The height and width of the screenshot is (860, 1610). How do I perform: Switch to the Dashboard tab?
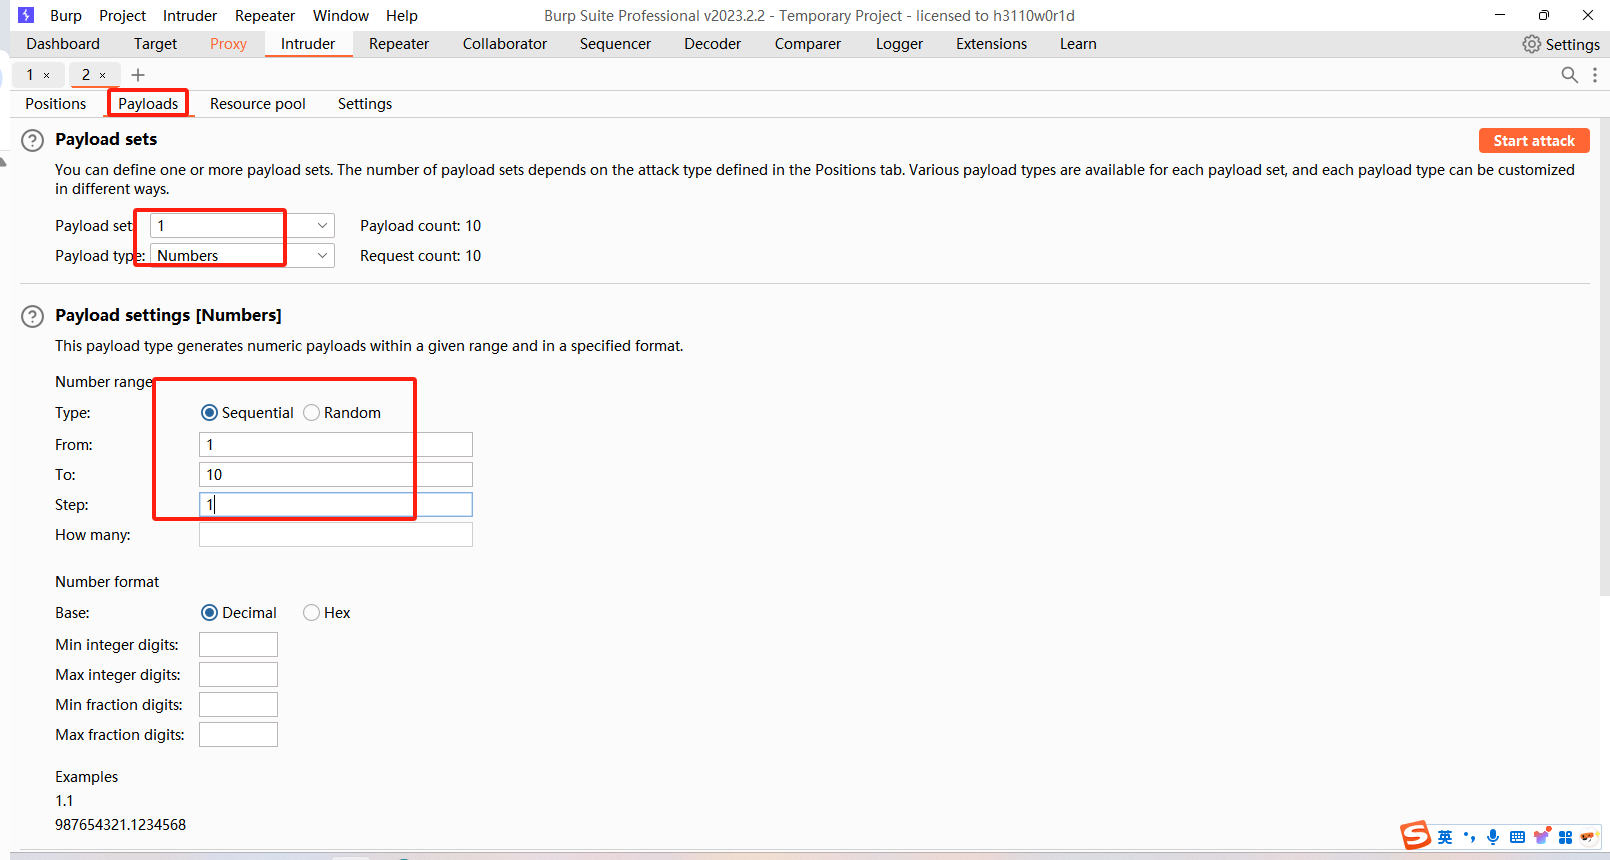[x=63, y=44]
